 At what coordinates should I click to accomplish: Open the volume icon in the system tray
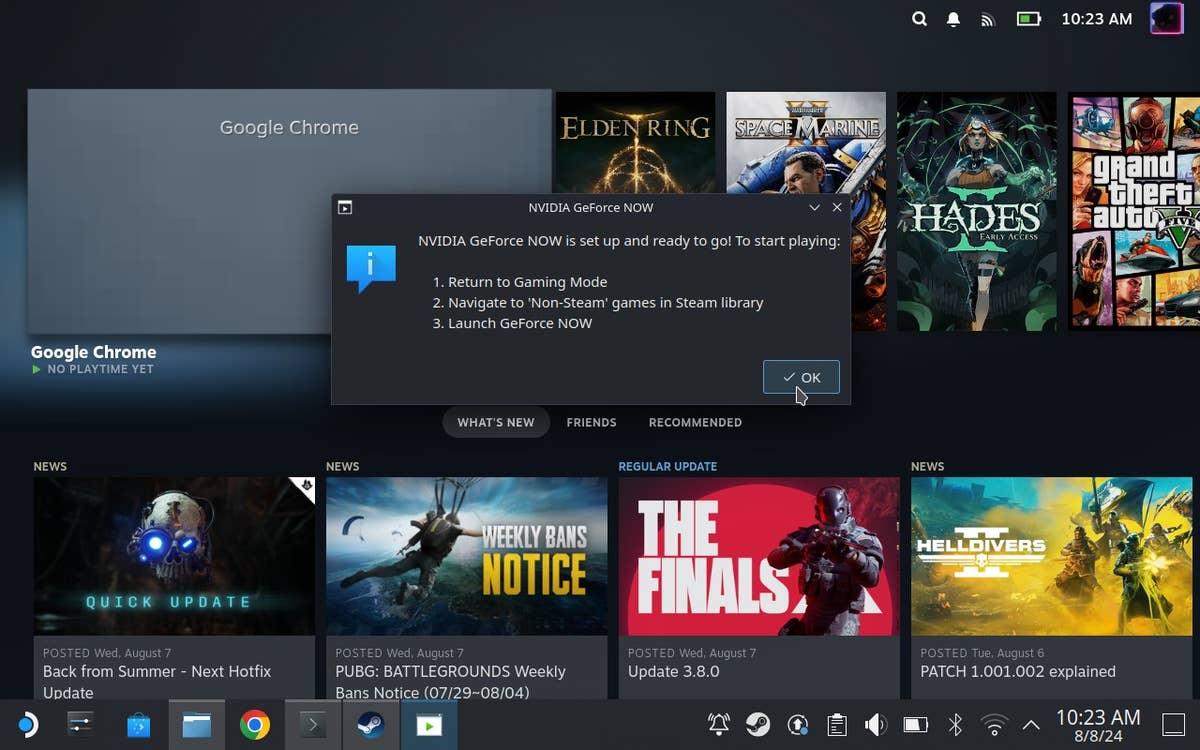[x=876, y=724]
